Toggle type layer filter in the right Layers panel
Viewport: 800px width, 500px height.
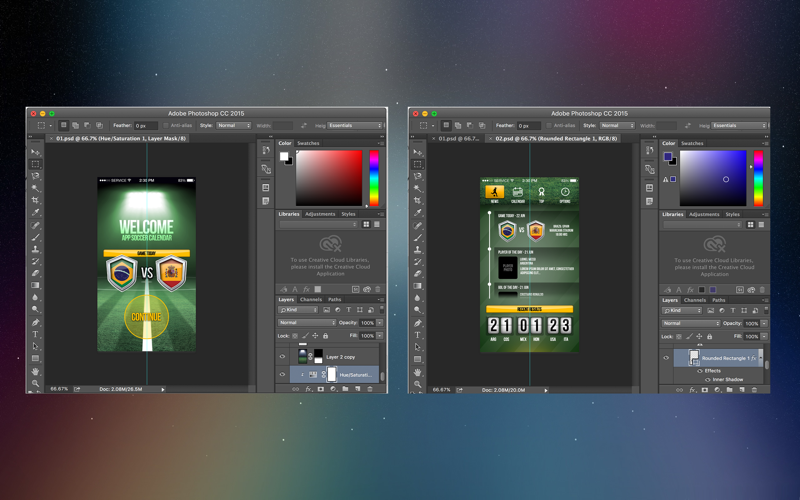pos(733,310)
